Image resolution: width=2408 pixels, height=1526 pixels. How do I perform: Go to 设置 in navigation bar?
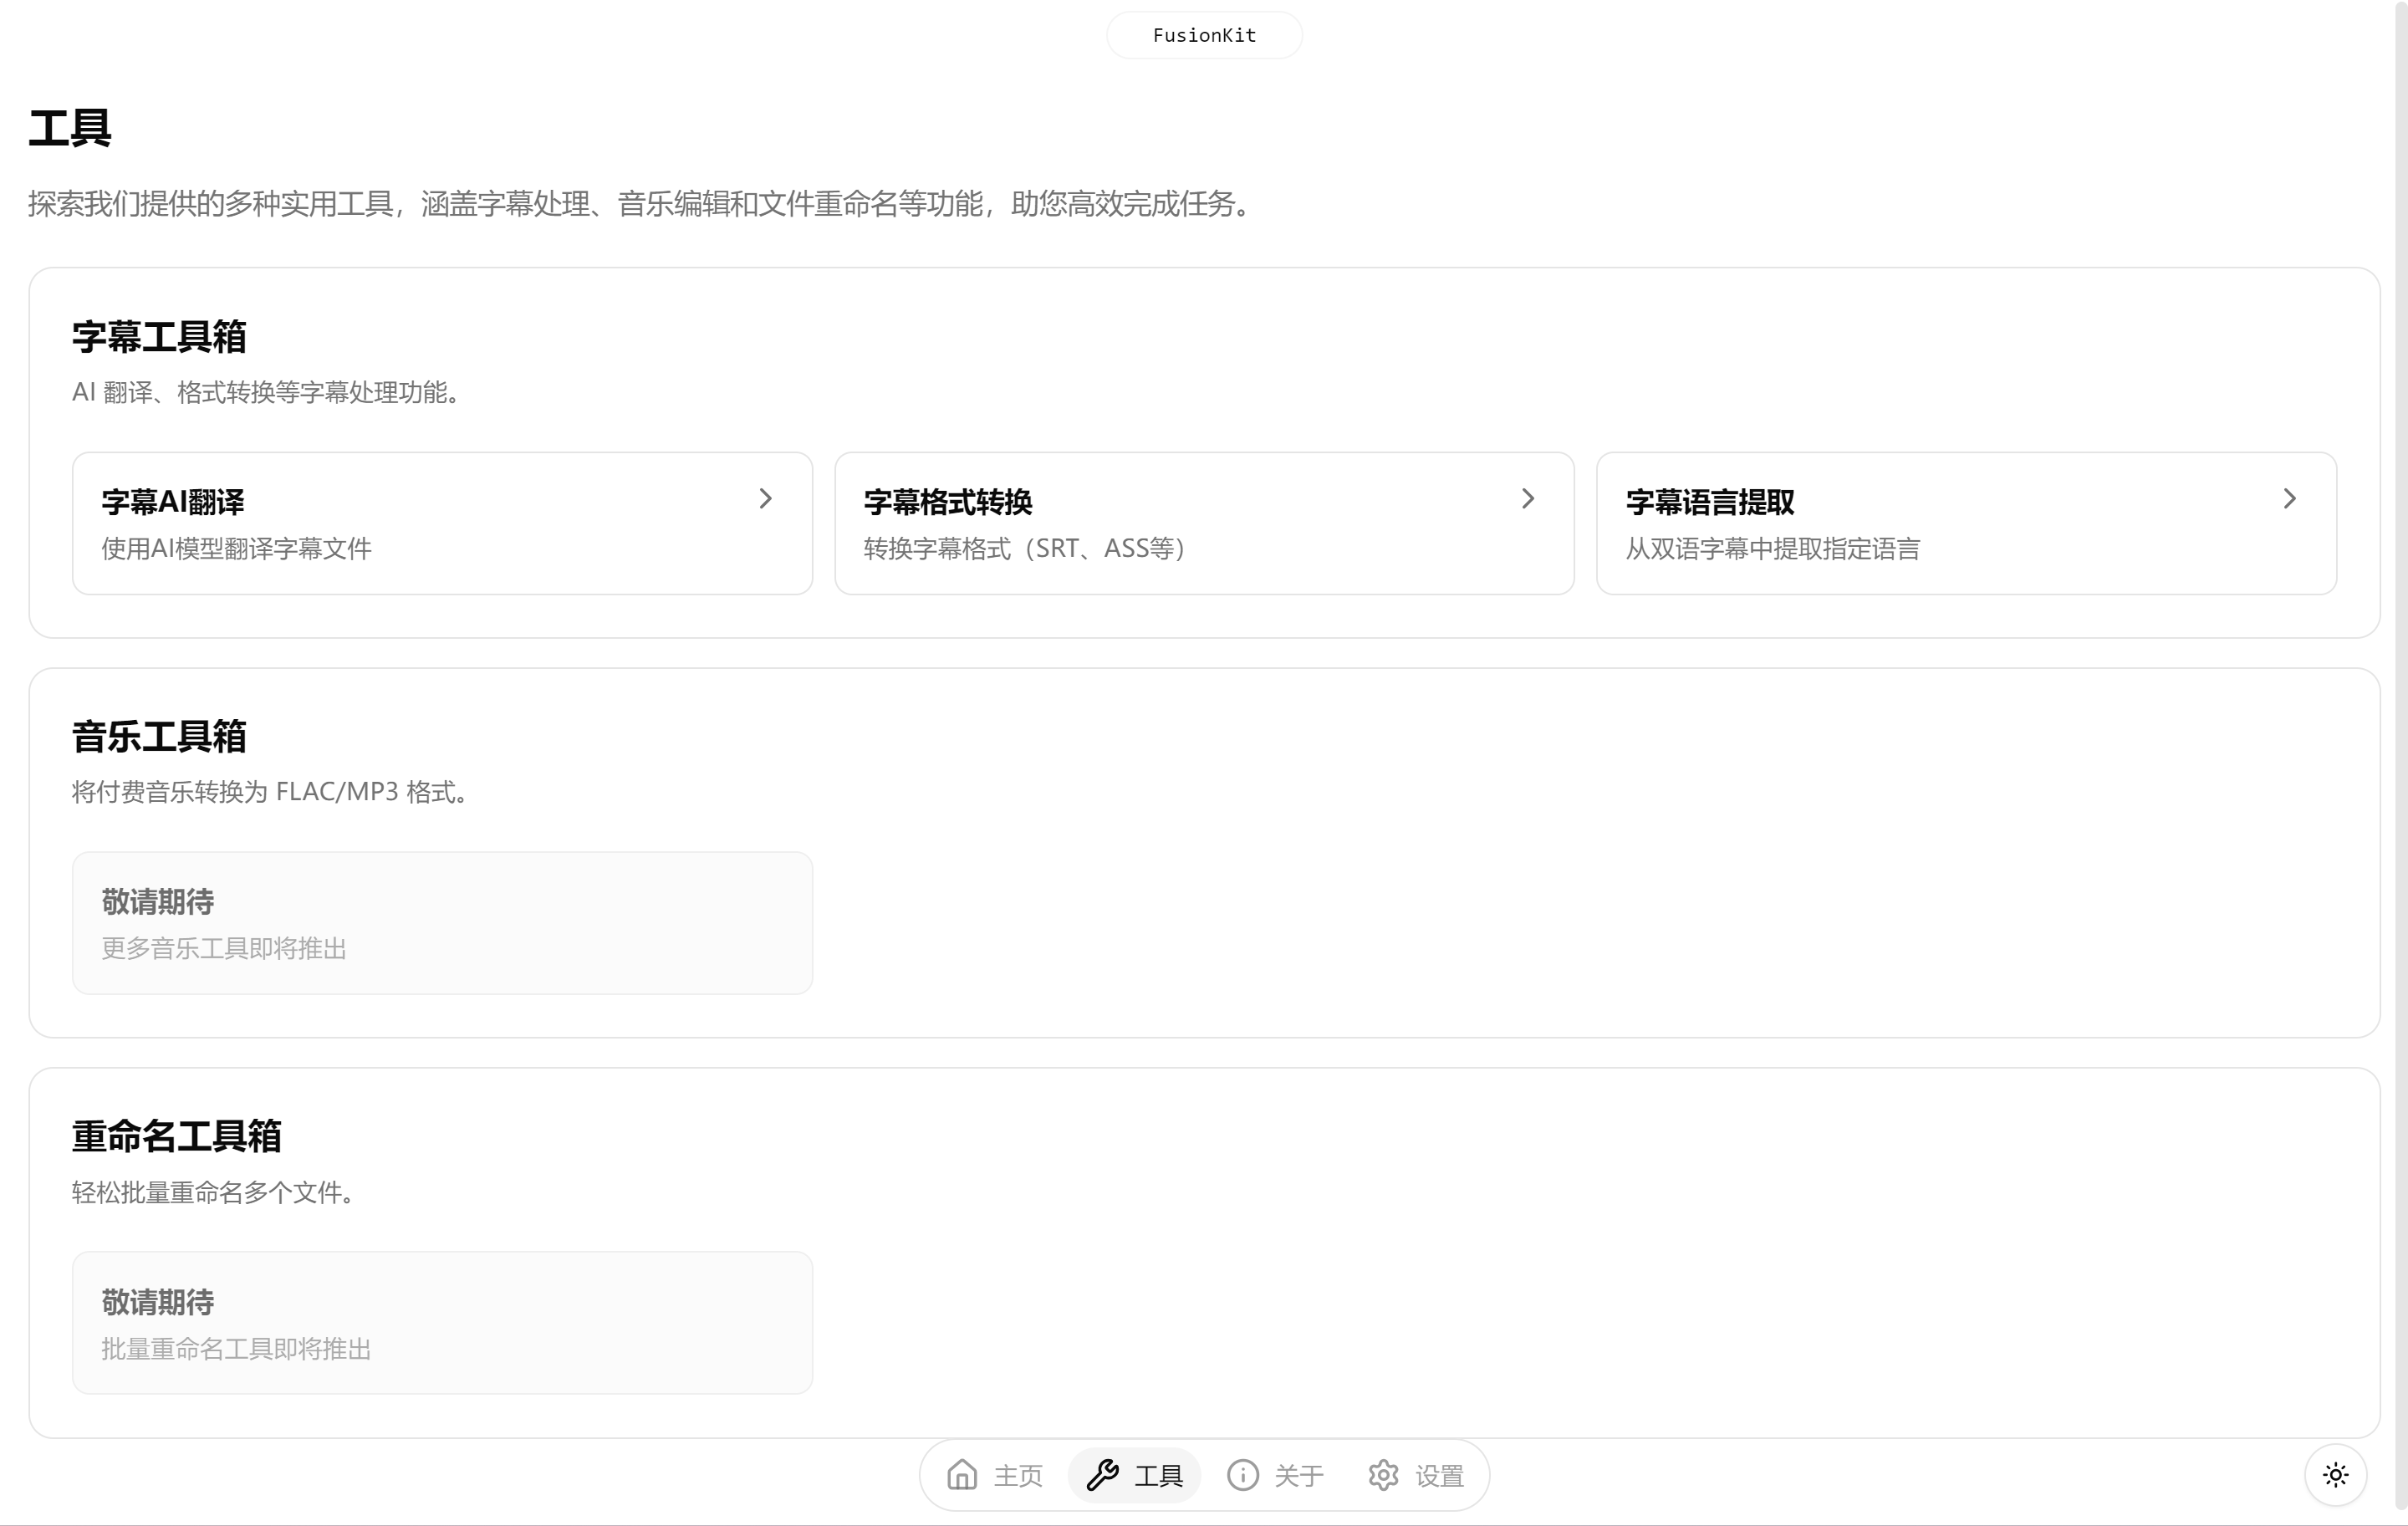[1439, 1475]
